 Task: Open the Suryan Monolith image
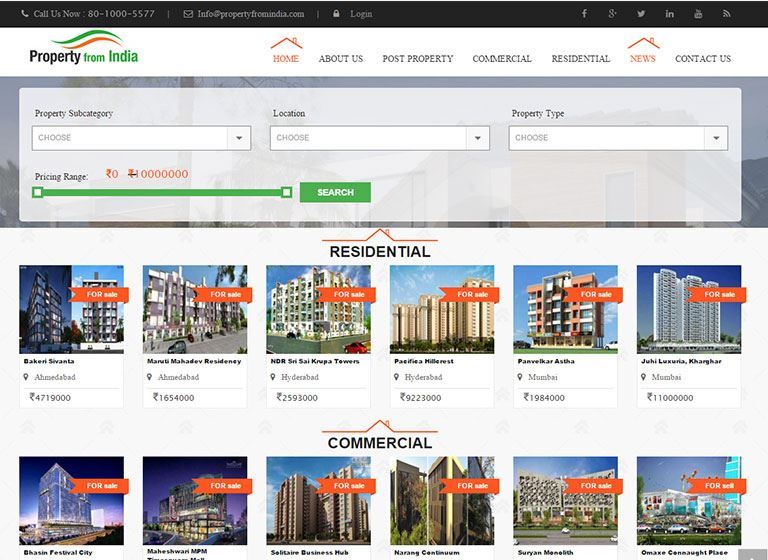pos(565,500)
